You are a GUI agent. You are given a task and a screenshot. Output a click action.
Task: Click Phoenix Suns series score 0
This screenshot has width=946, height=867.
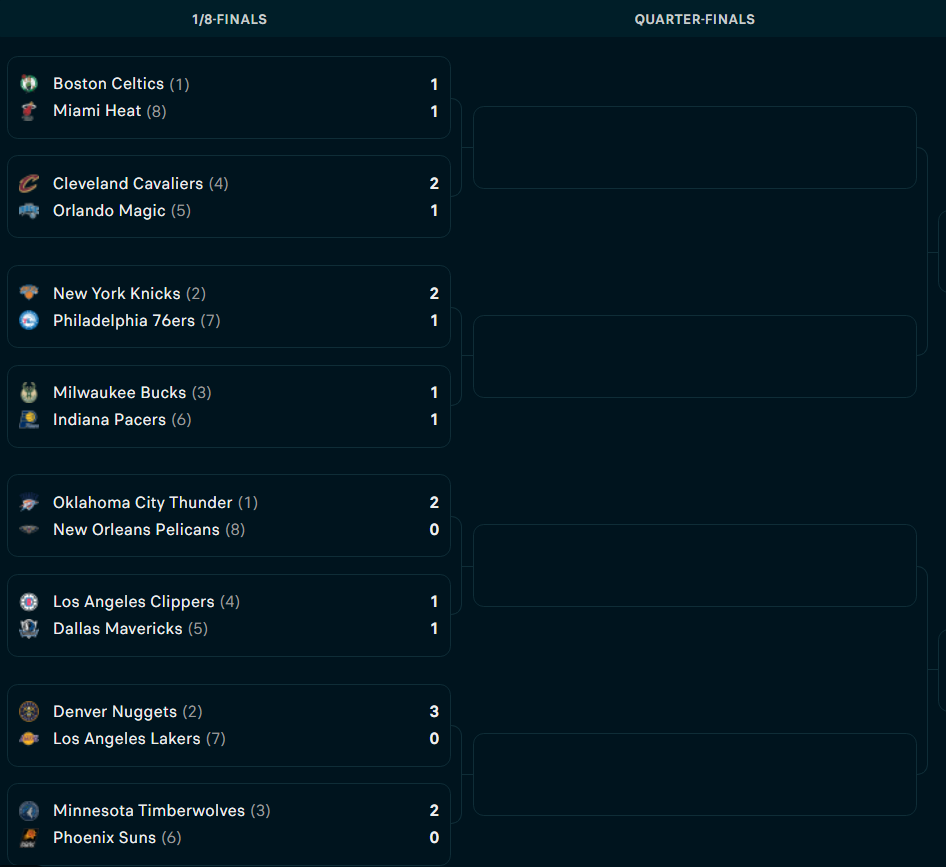click(434, 837)
